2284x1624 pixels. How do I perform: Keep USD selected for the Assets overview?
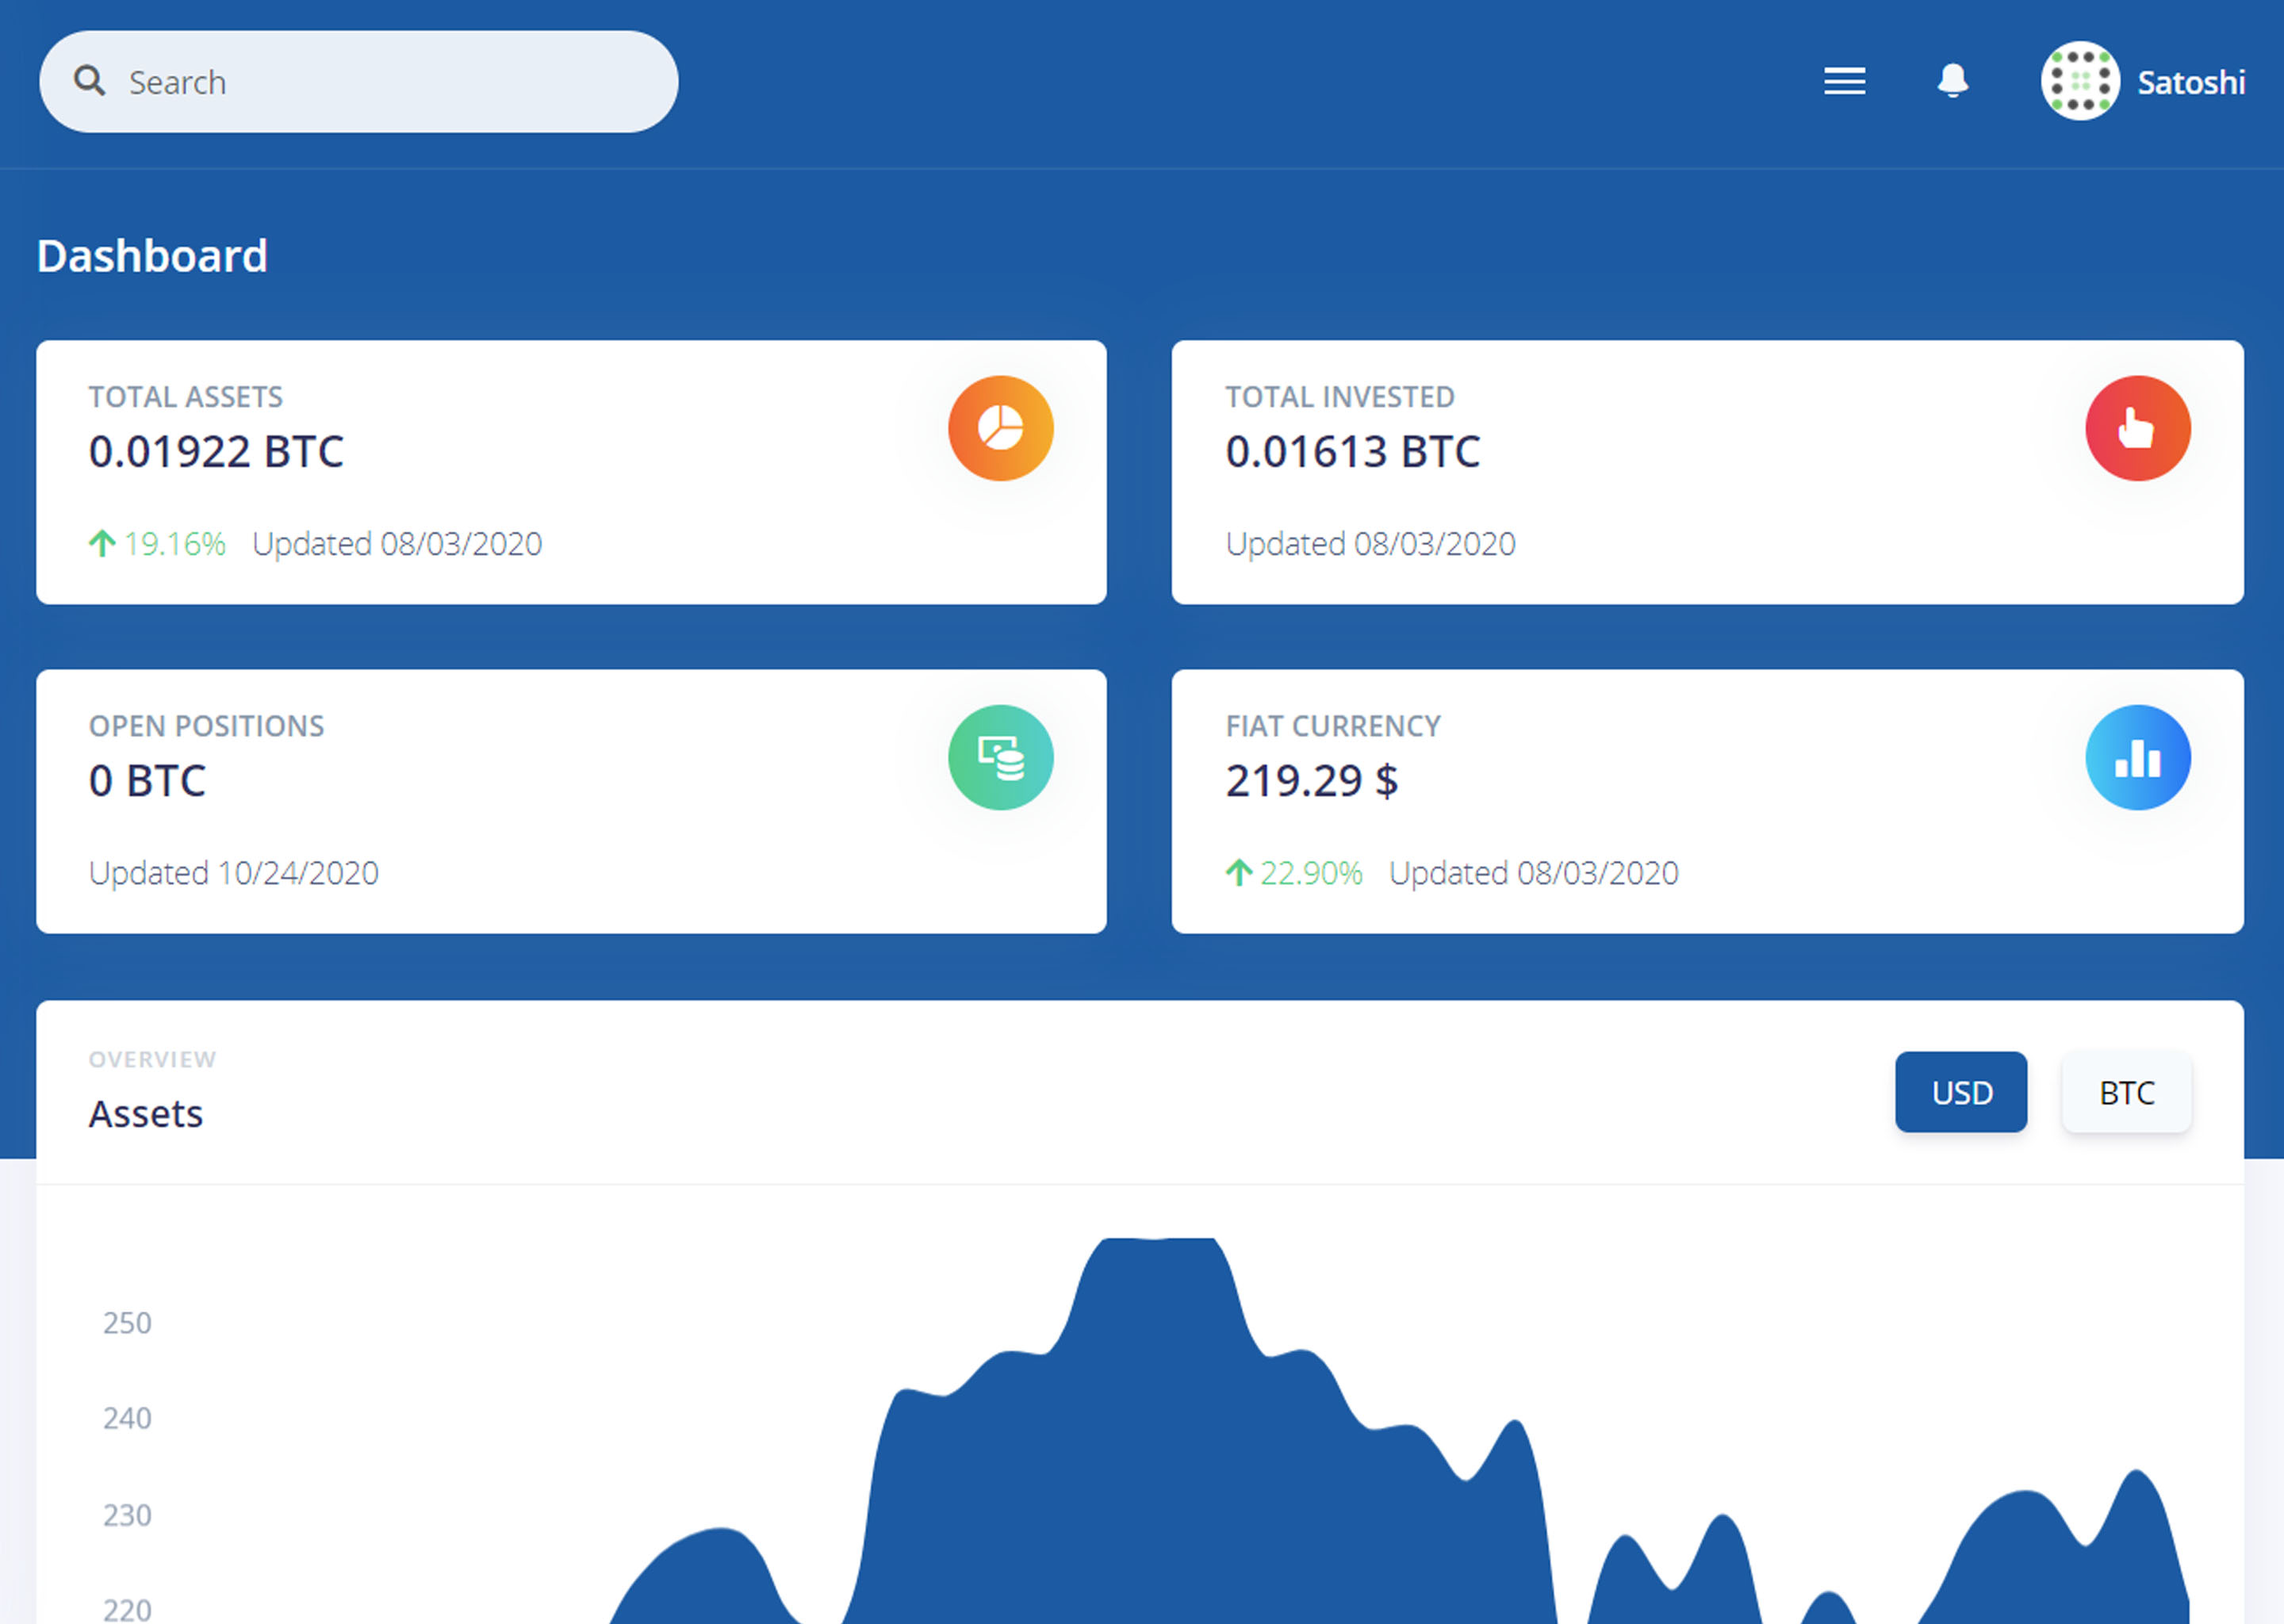click(x=1960, y=1092)
